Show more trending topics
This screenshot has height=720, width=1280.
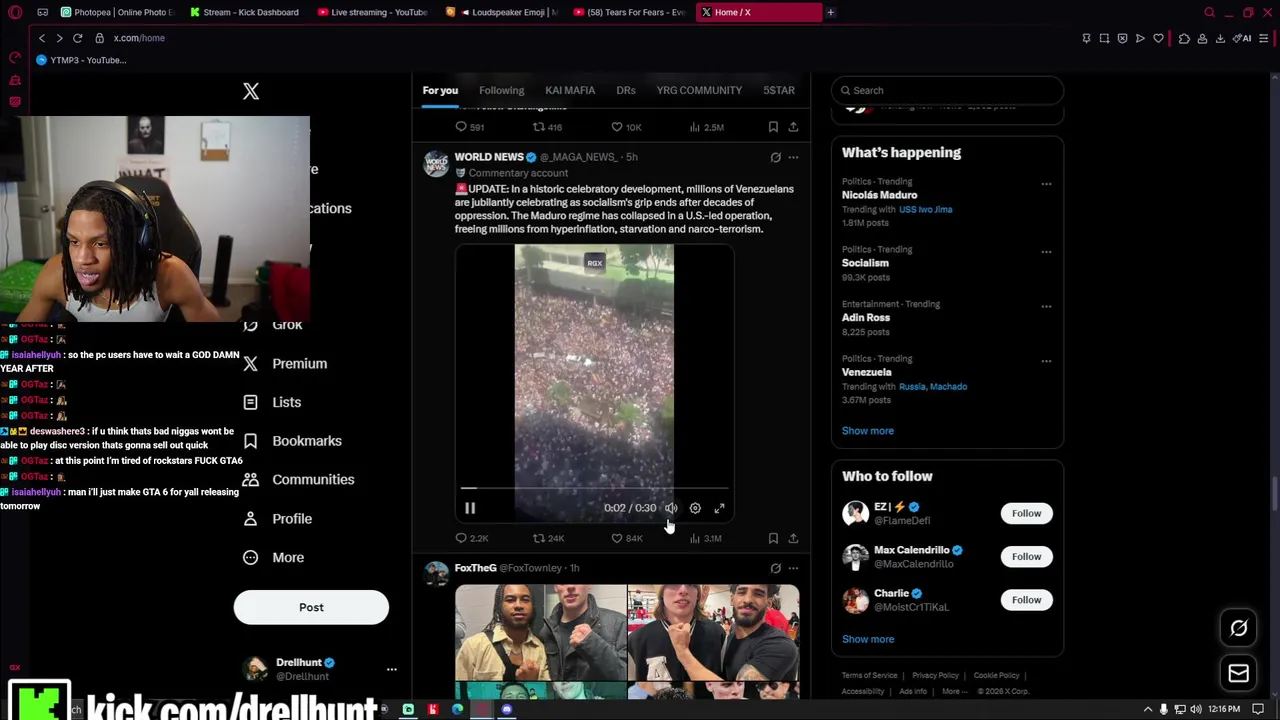tap(867, 431)
